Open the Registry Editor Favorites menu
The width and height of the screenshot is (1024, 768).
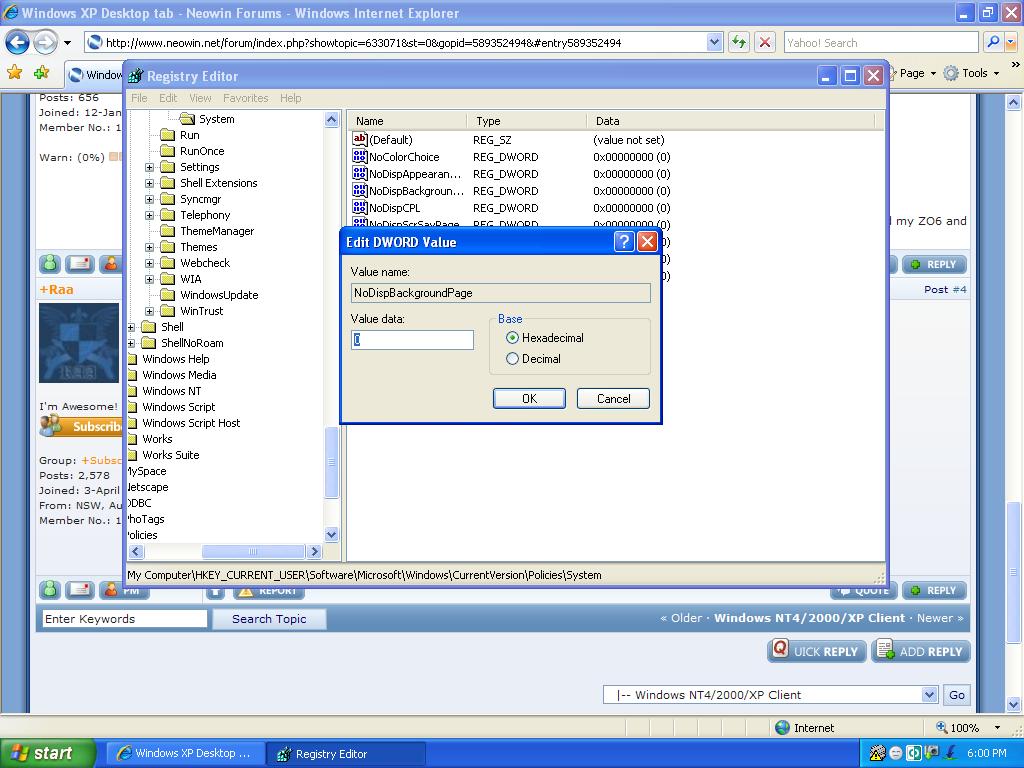tap(246, 98)
